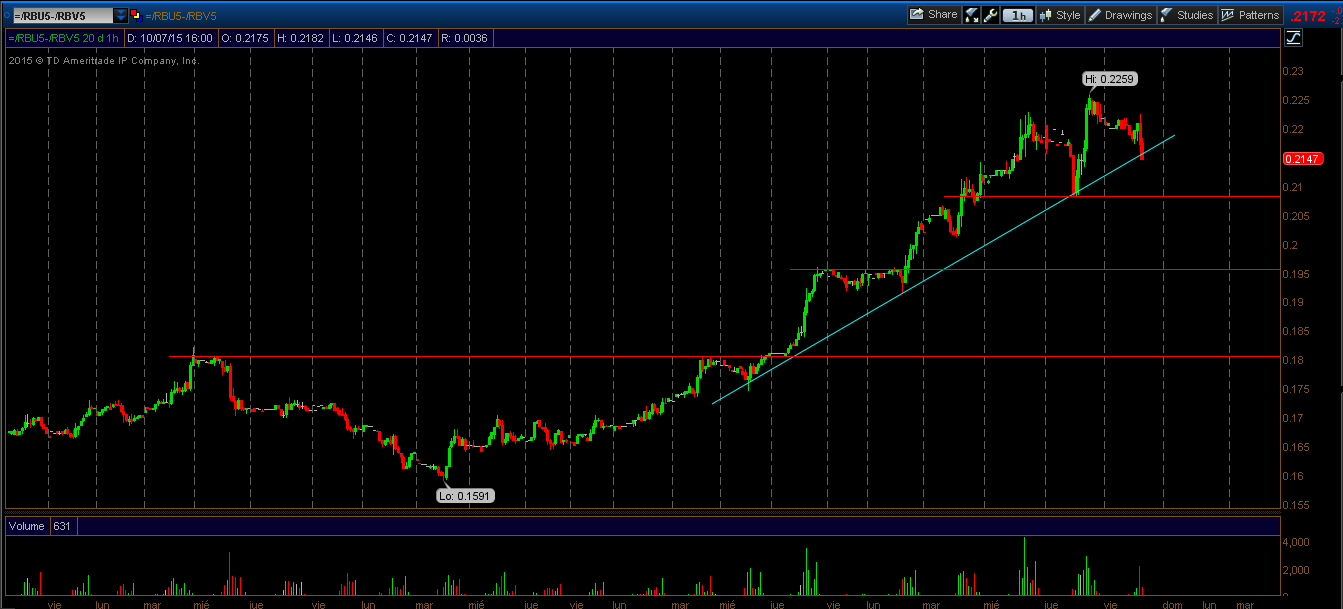Click the volume value 631

click(x=61, y=525)
